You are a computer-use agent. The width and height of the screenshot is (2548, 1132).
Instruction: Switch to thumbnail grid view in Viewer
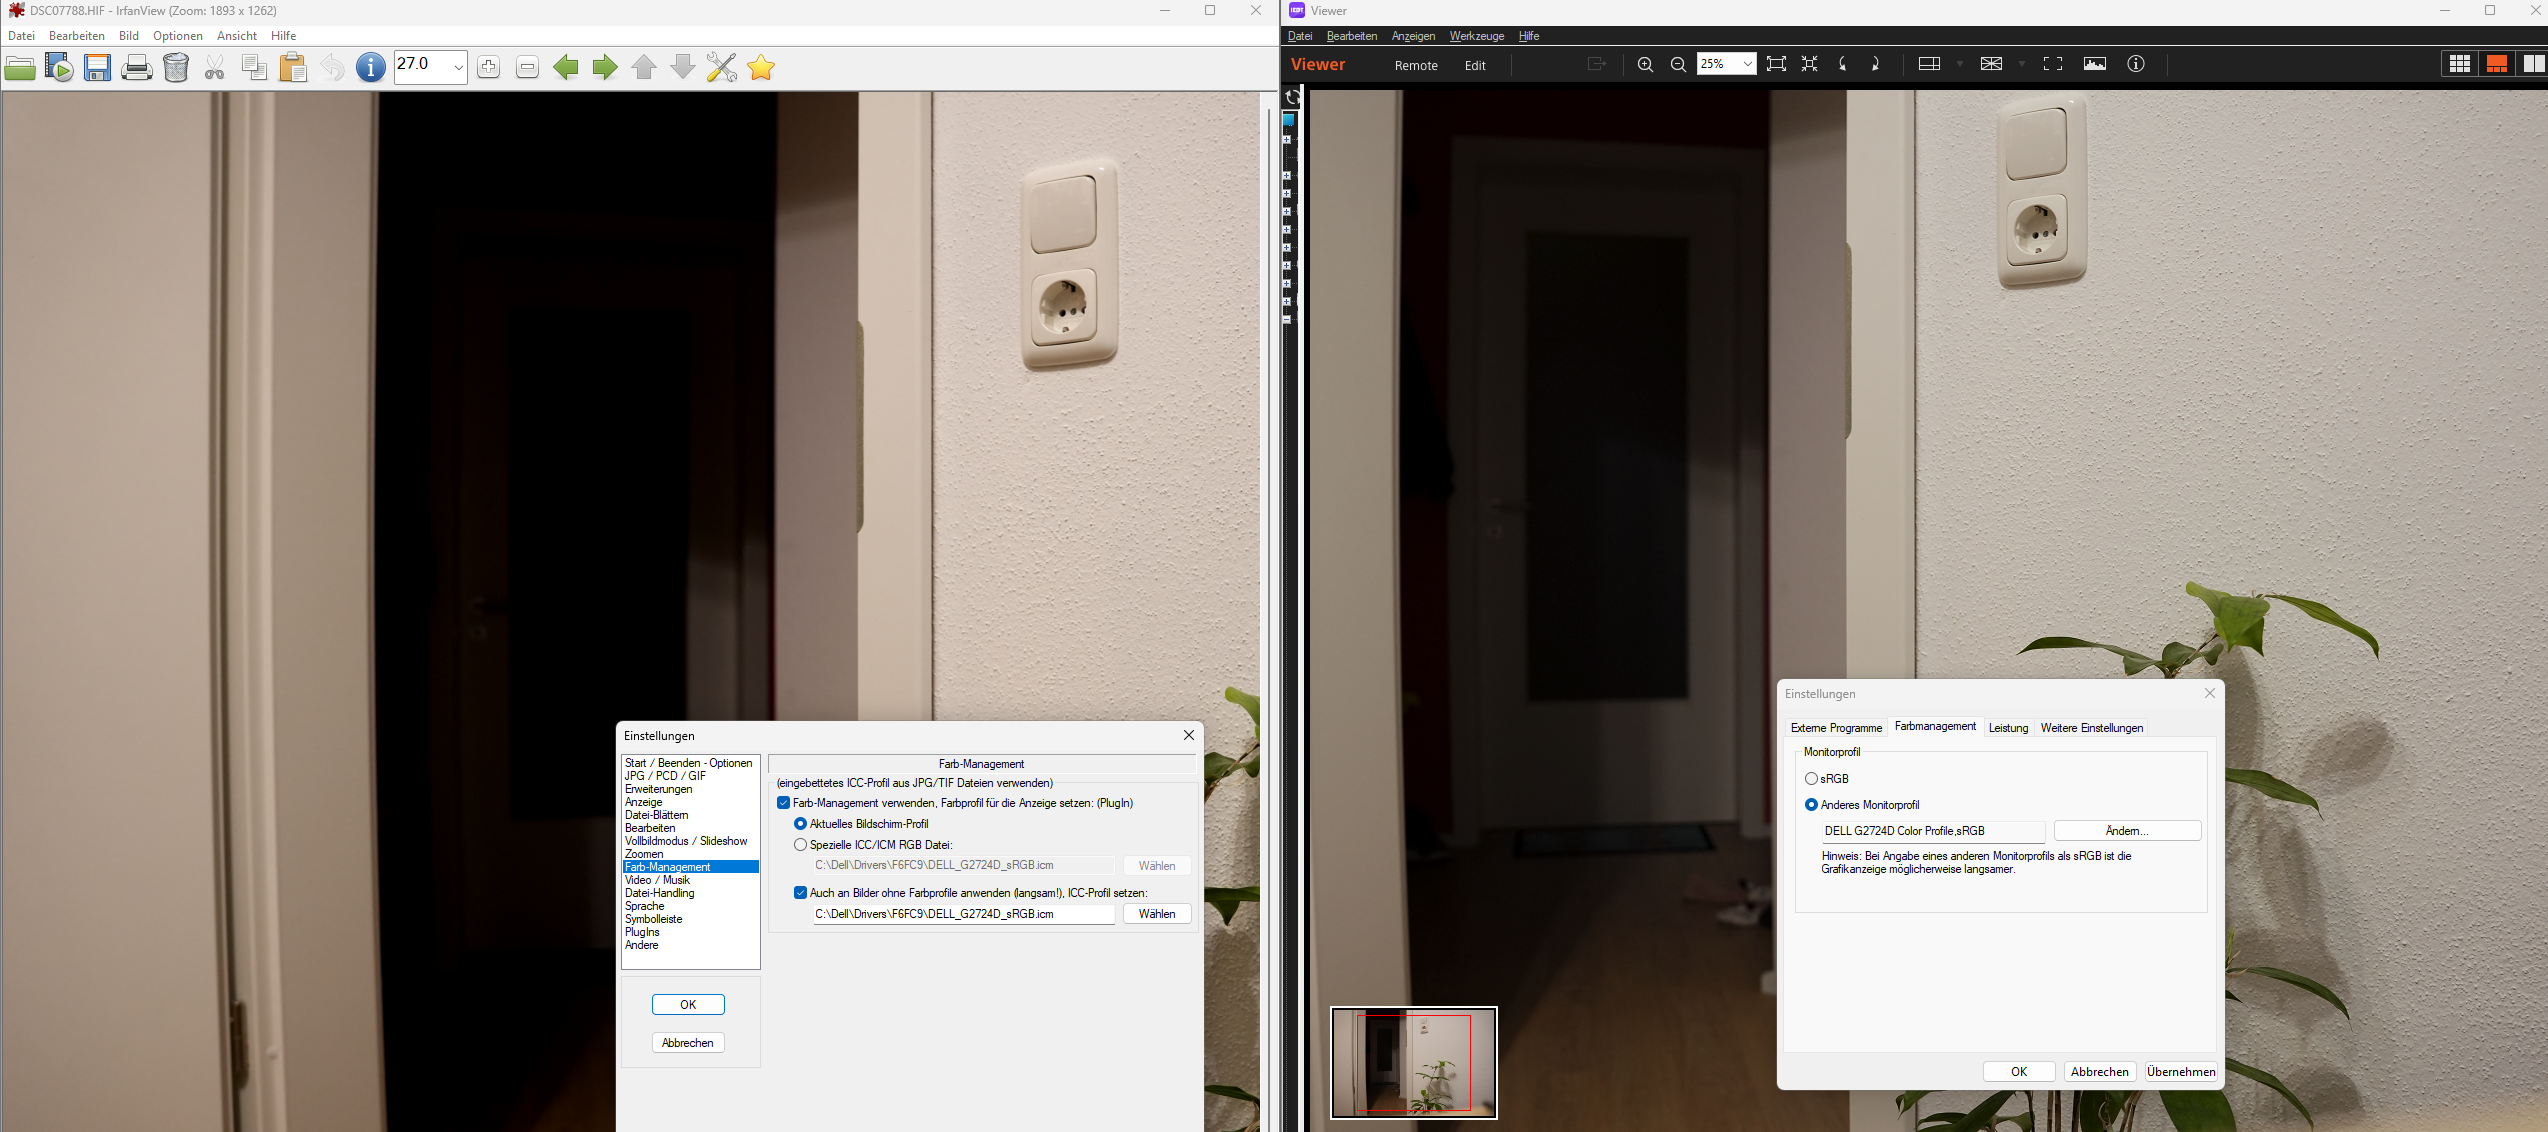pyautogui.click(x=2459, y=64)
